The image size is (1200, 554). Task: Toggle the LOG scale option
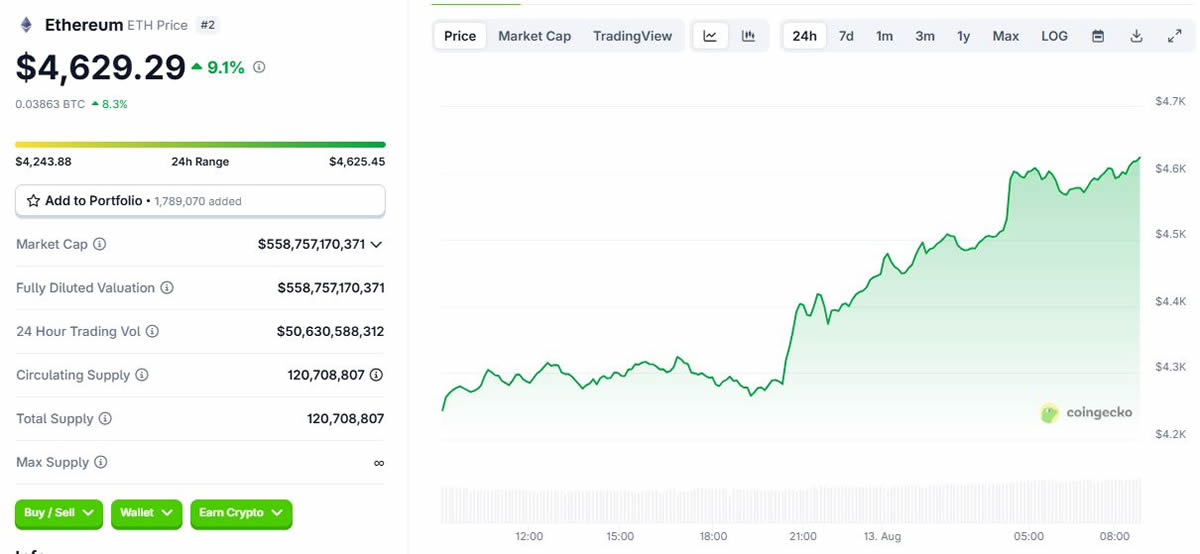tap(1054, 36)
